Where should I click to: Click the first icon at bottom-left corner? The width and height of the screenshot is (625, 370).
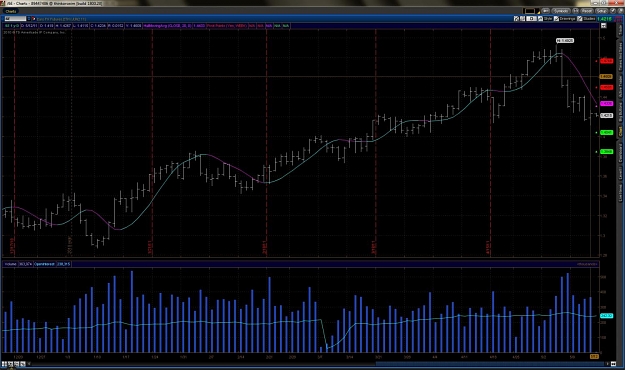point(4,364)
